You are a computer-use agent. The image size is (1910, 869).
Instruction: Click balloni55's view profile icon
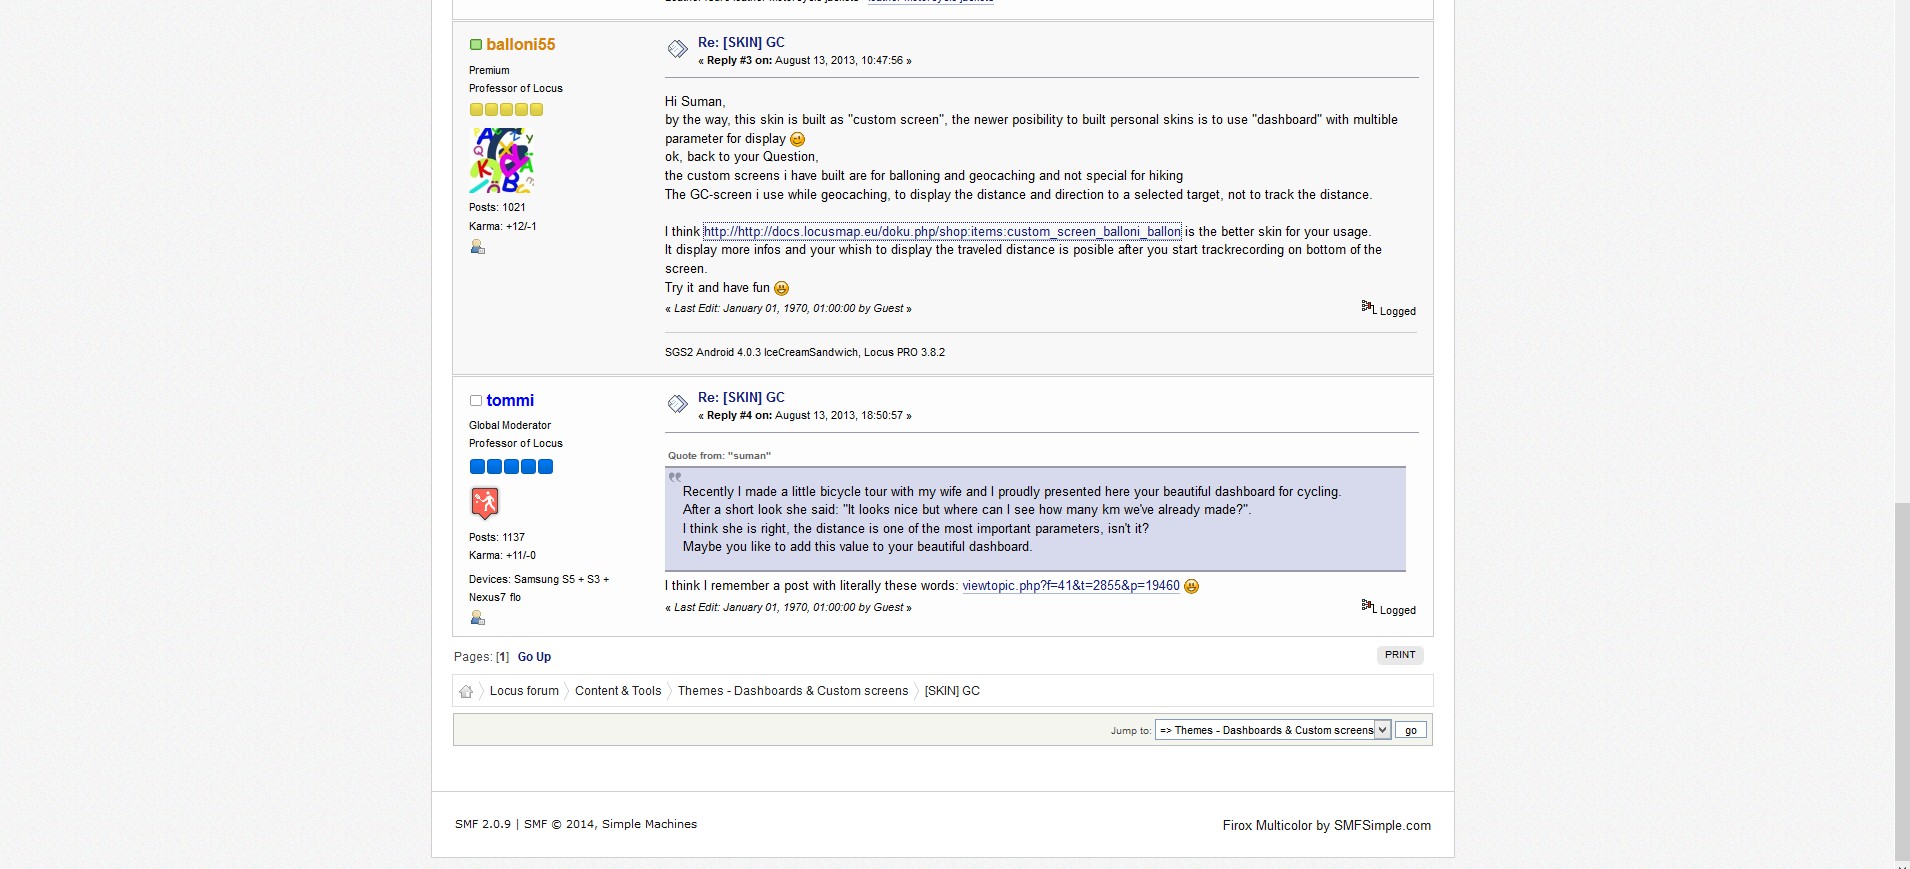click(477, 247)
